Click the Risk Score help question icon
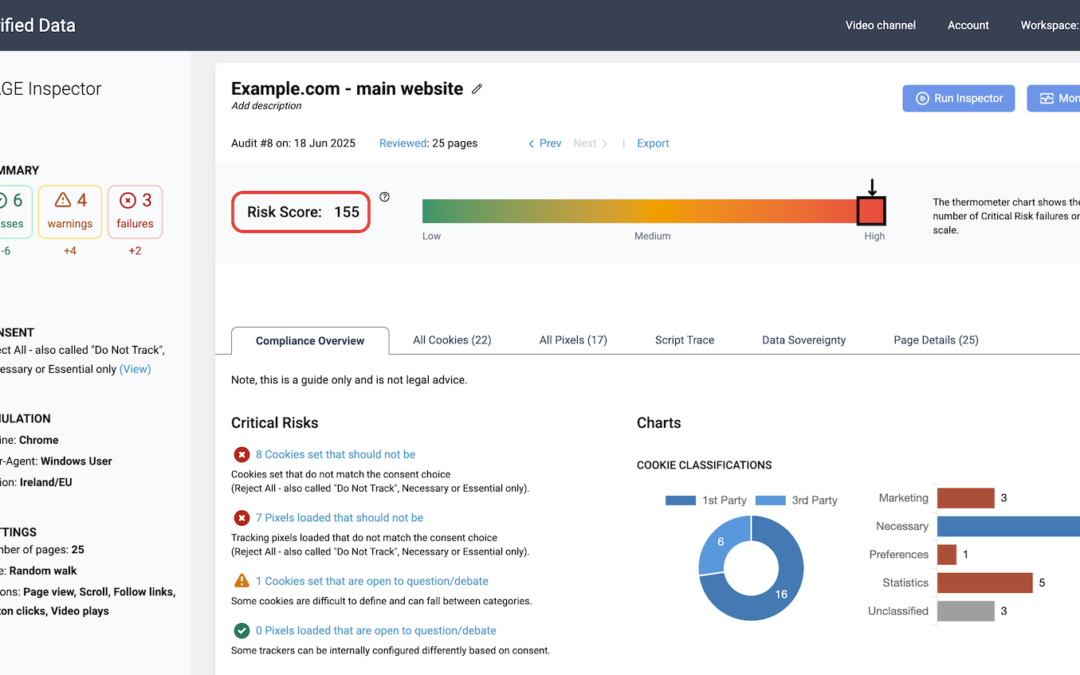The height and width of the screenshot is (675, 1080). (384, 197)
